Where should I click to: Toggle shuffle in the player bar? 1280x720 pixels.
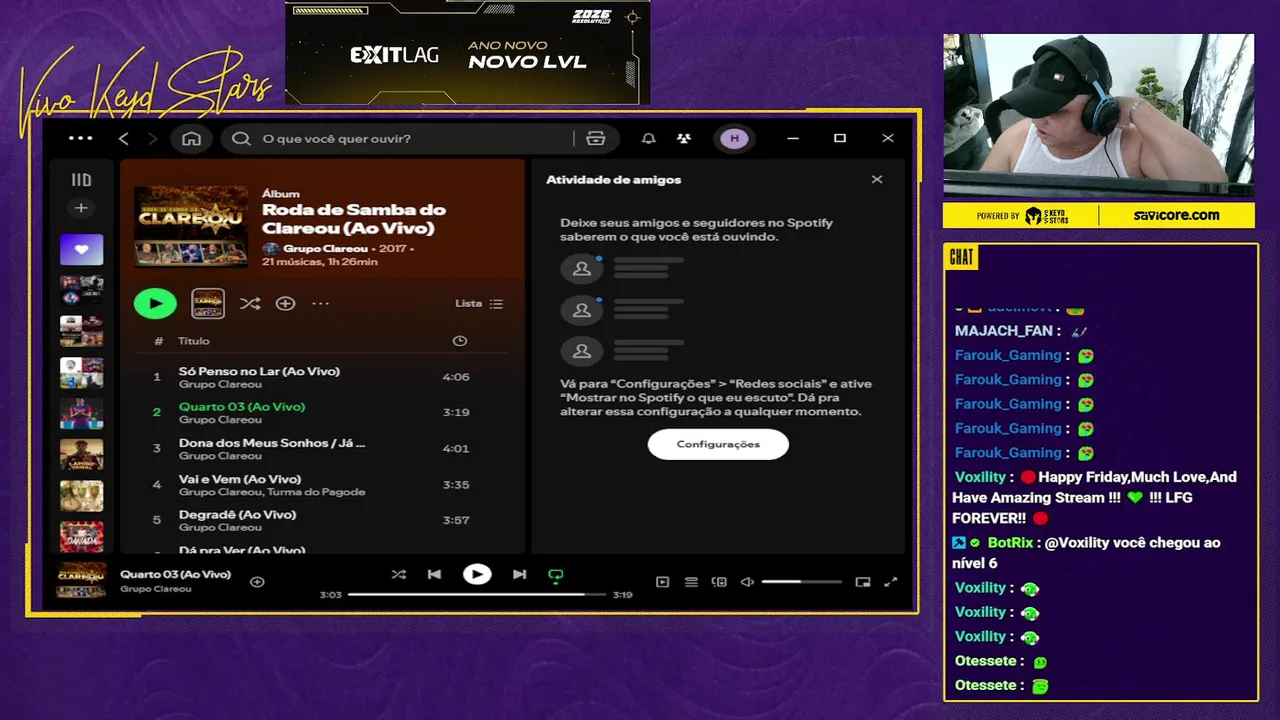click(x=399, y=574)
